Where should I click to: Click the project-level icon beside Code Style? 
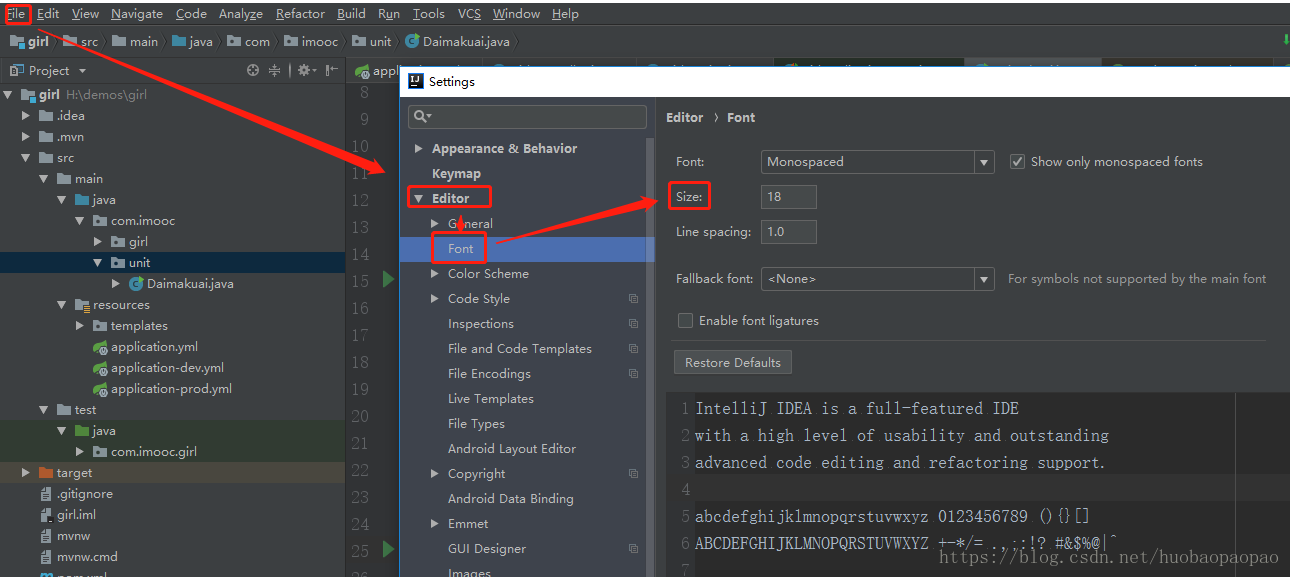pos(633,299)
